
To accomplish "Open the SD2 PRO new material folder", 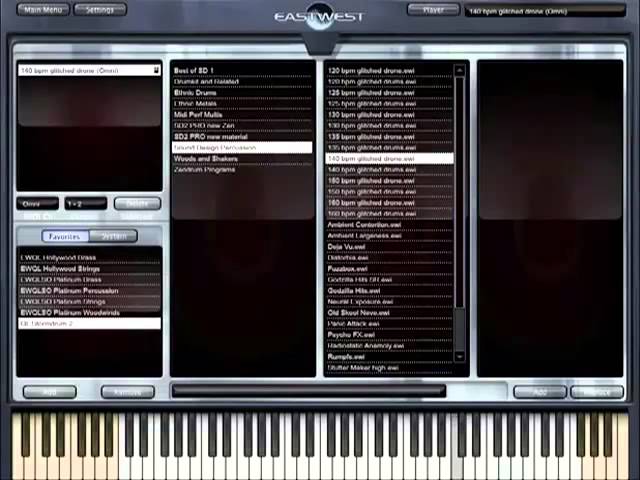I will tap(242, 136).
